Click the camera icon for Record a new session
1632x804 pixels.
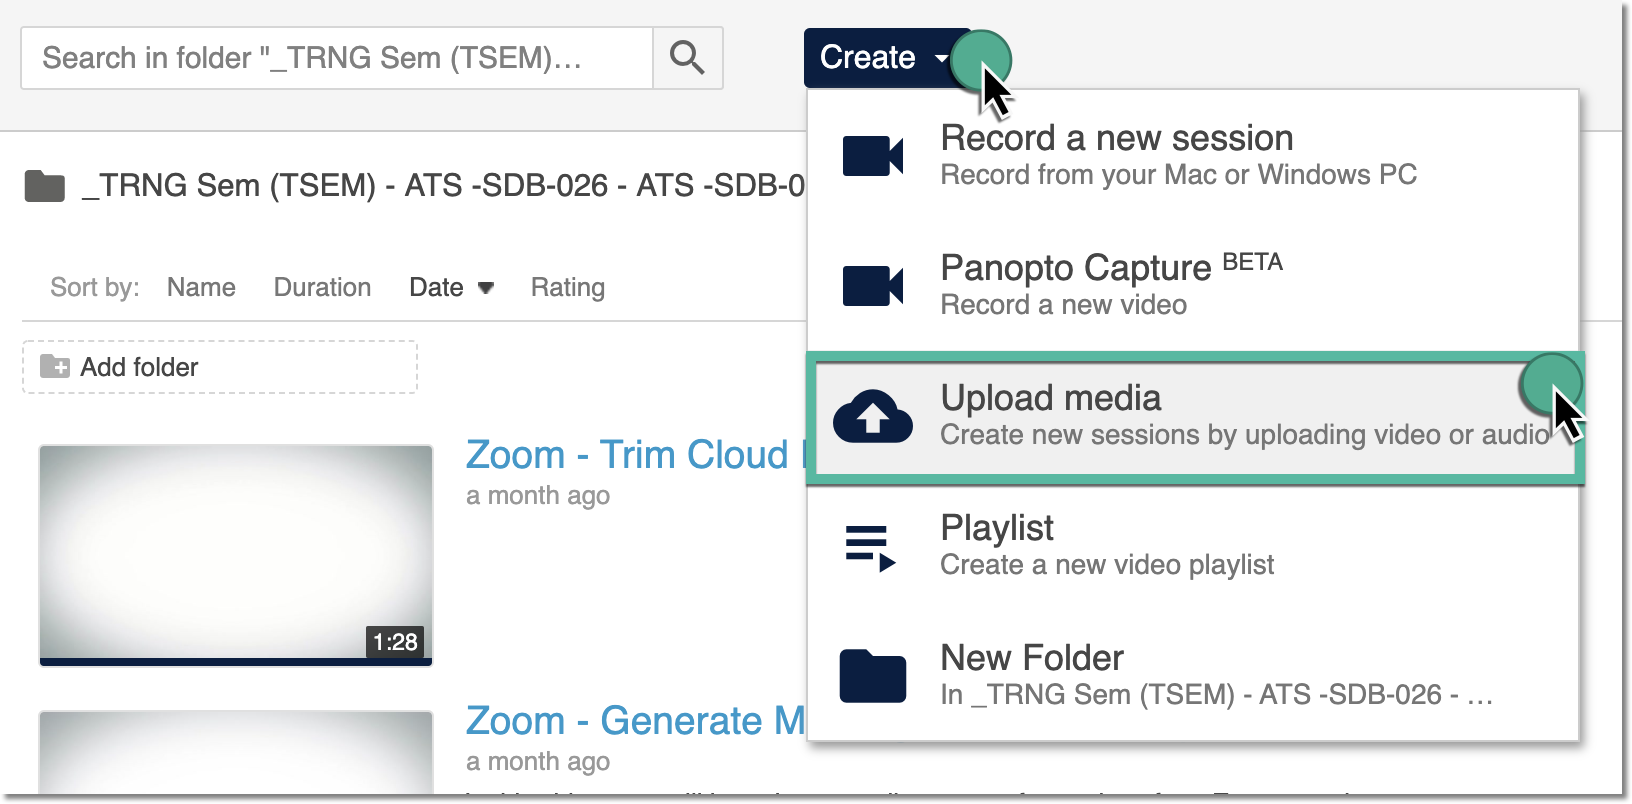pyautogui.click(x=872, y=156)
